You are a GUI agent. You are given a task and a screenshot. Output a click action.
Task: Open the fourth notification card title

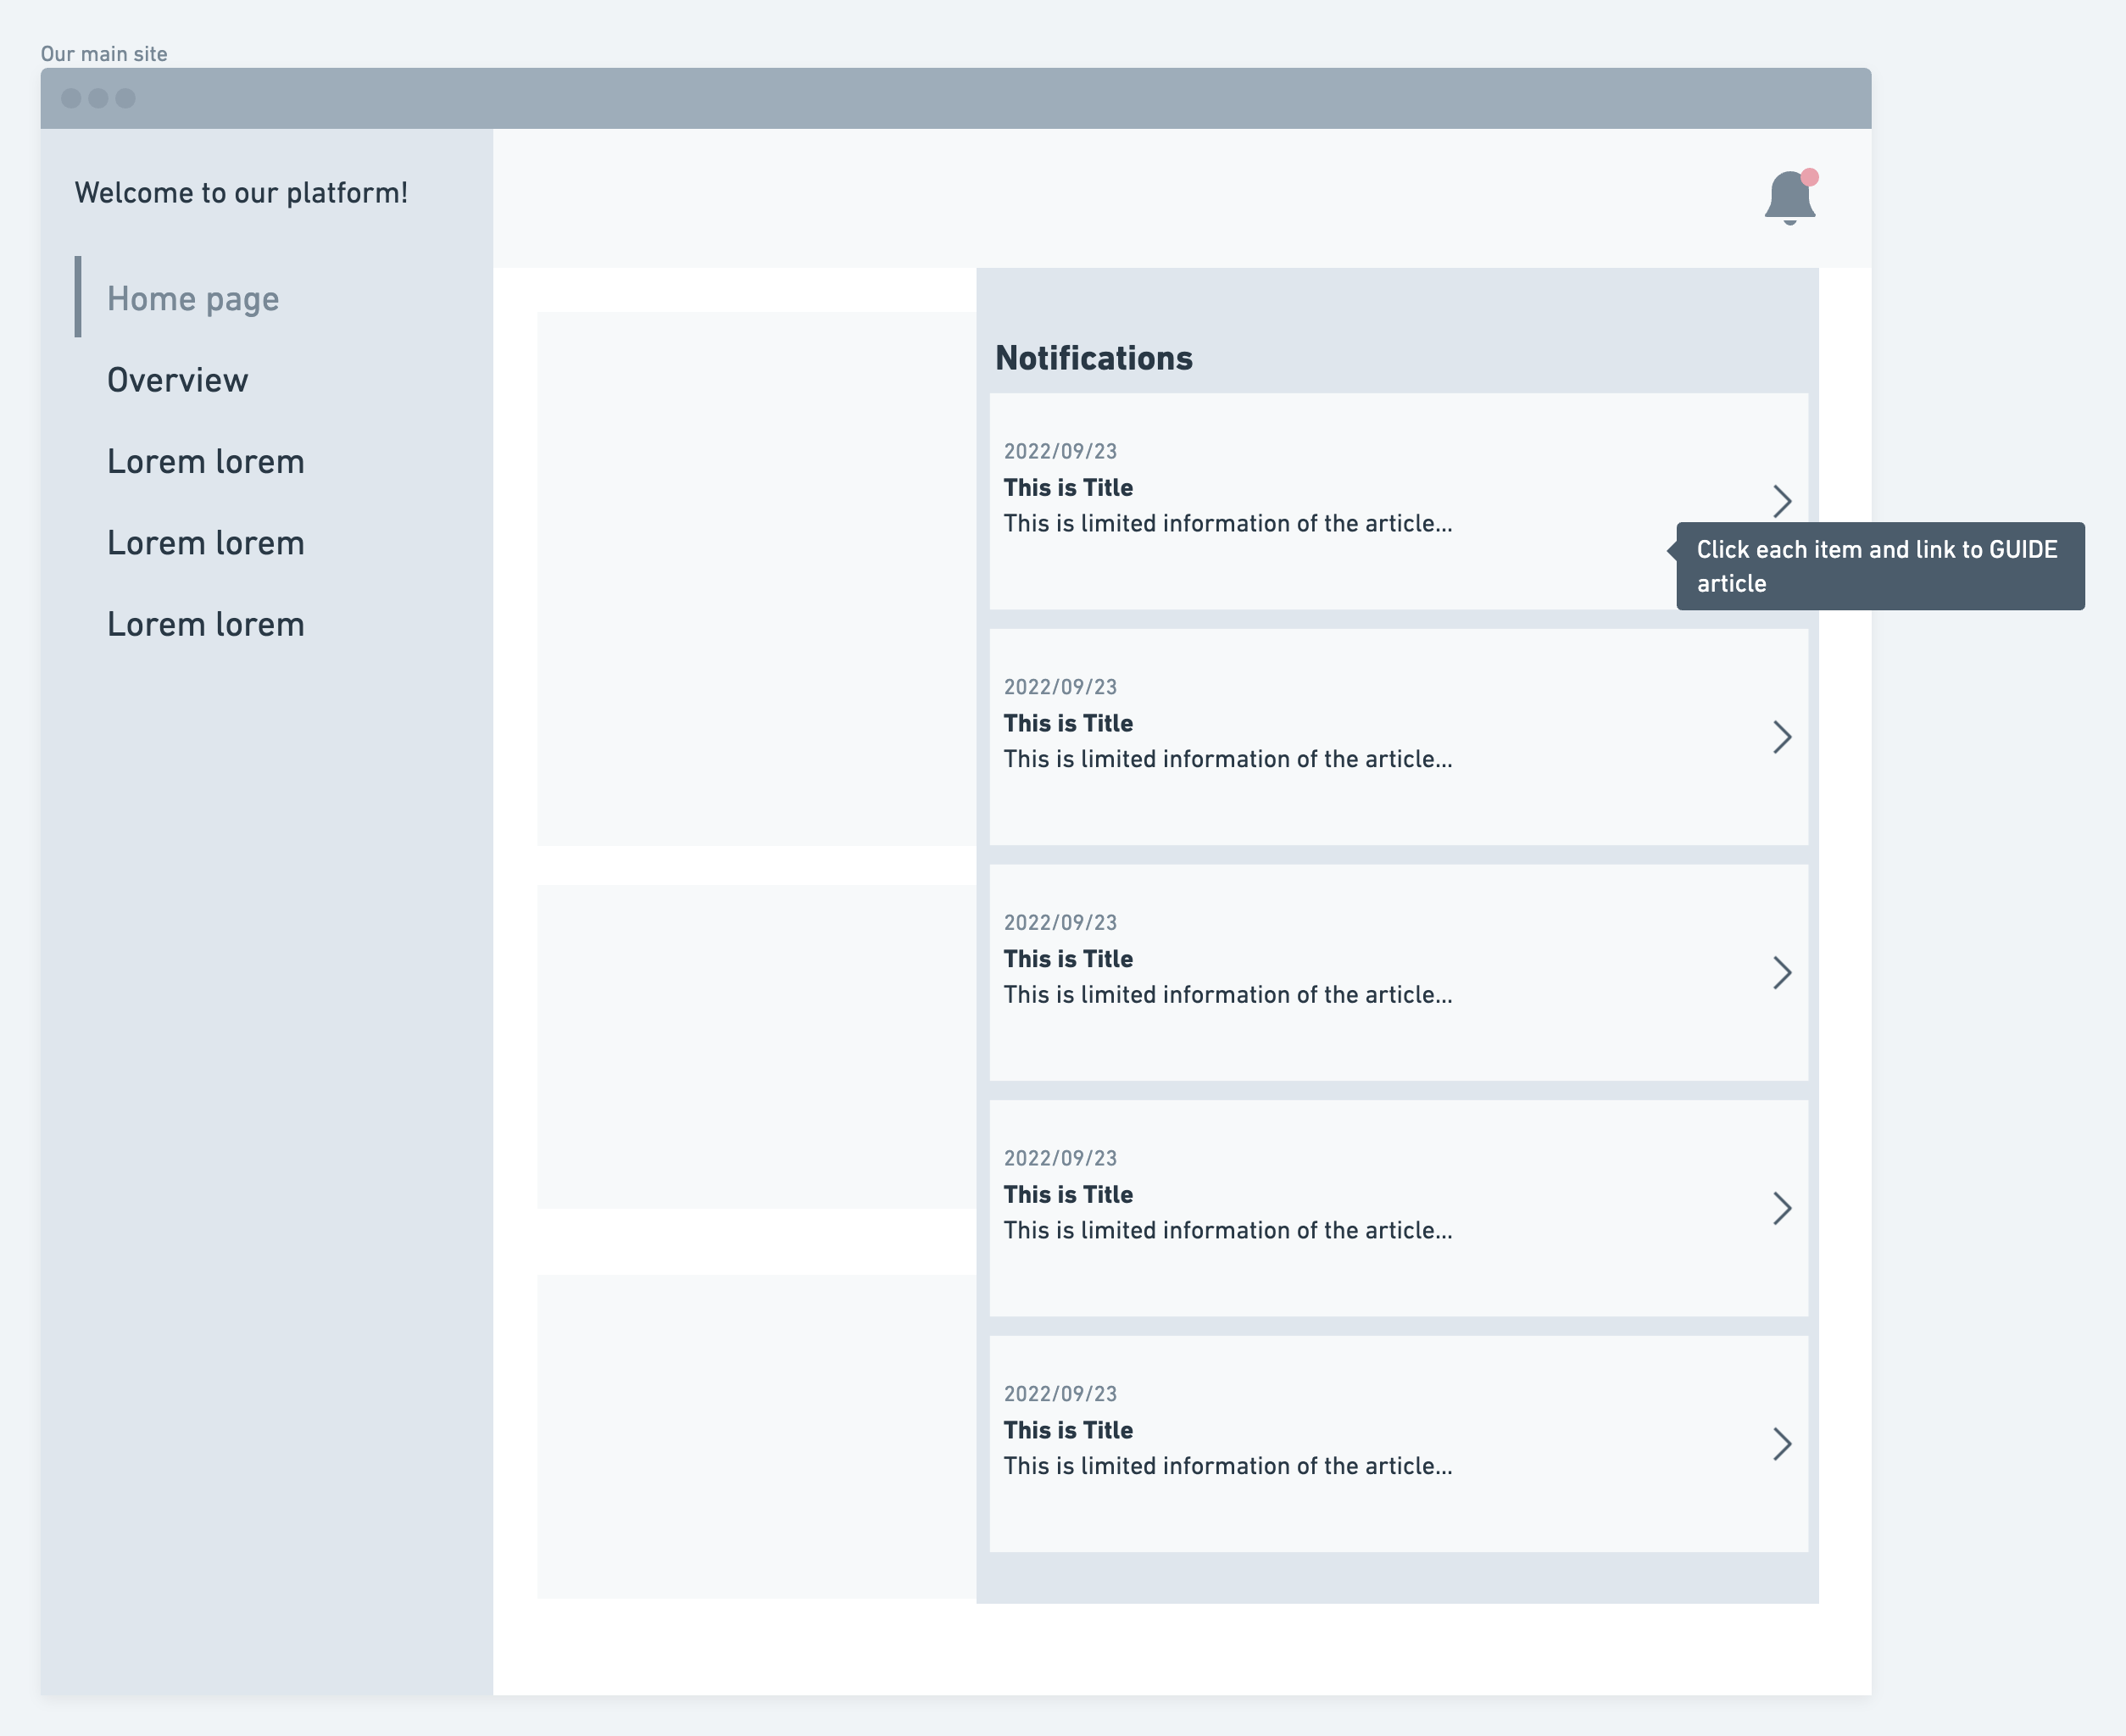tap(1068, 1194)
